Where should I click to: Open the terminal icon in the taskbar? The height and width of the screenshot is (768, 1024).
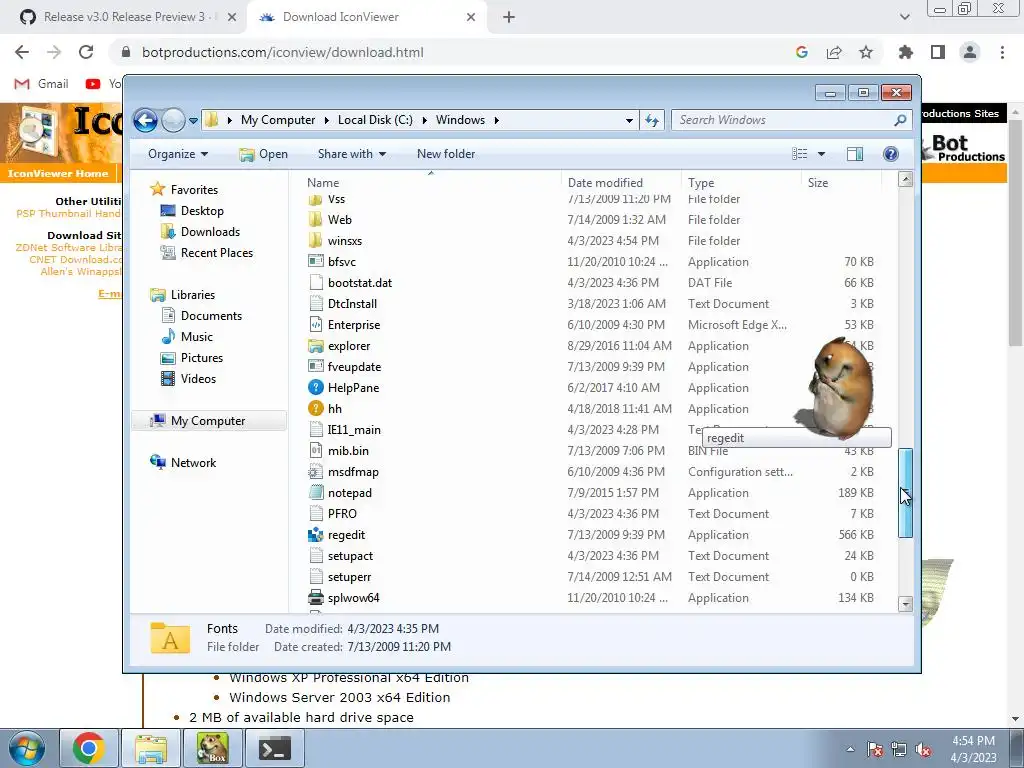tap(274, 748)
